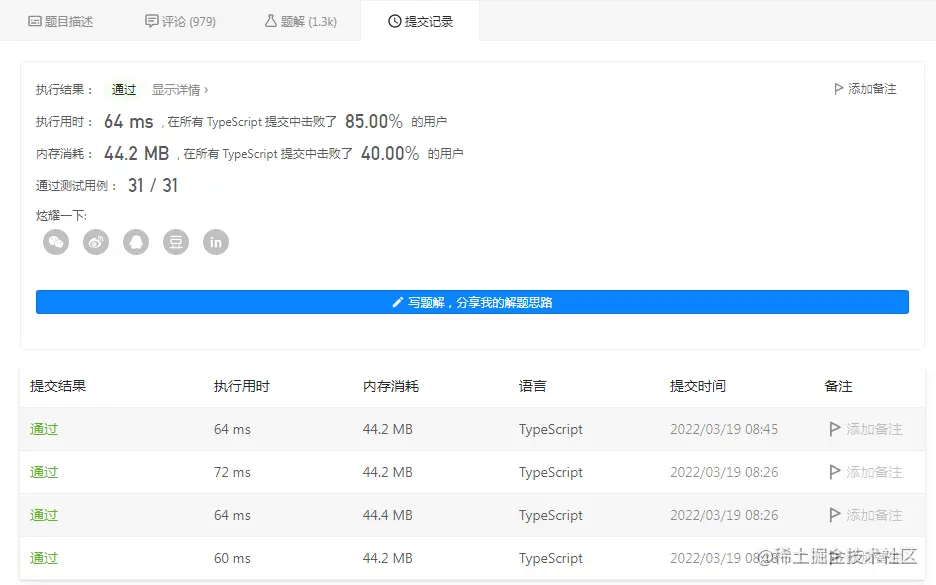This screenshot has height=585, width=936.
Task: Open 通过 result of 64 ms 08:45 submission
Action: click(44, 429)
